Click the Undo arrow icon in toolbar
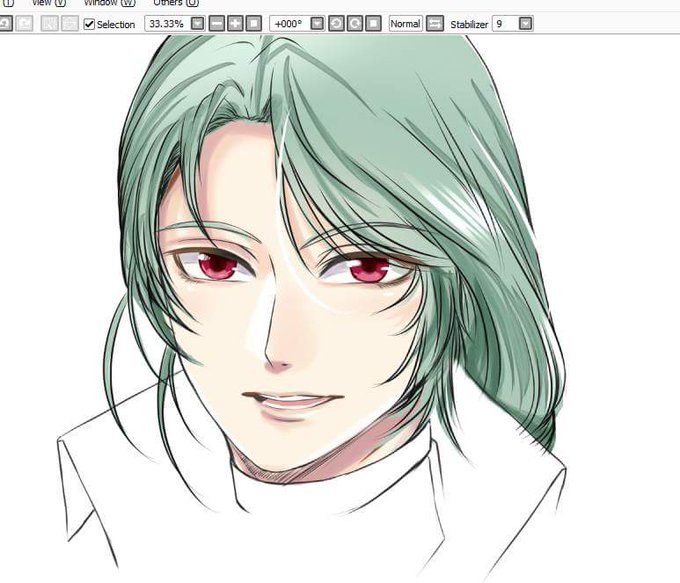 pos(5,23)
